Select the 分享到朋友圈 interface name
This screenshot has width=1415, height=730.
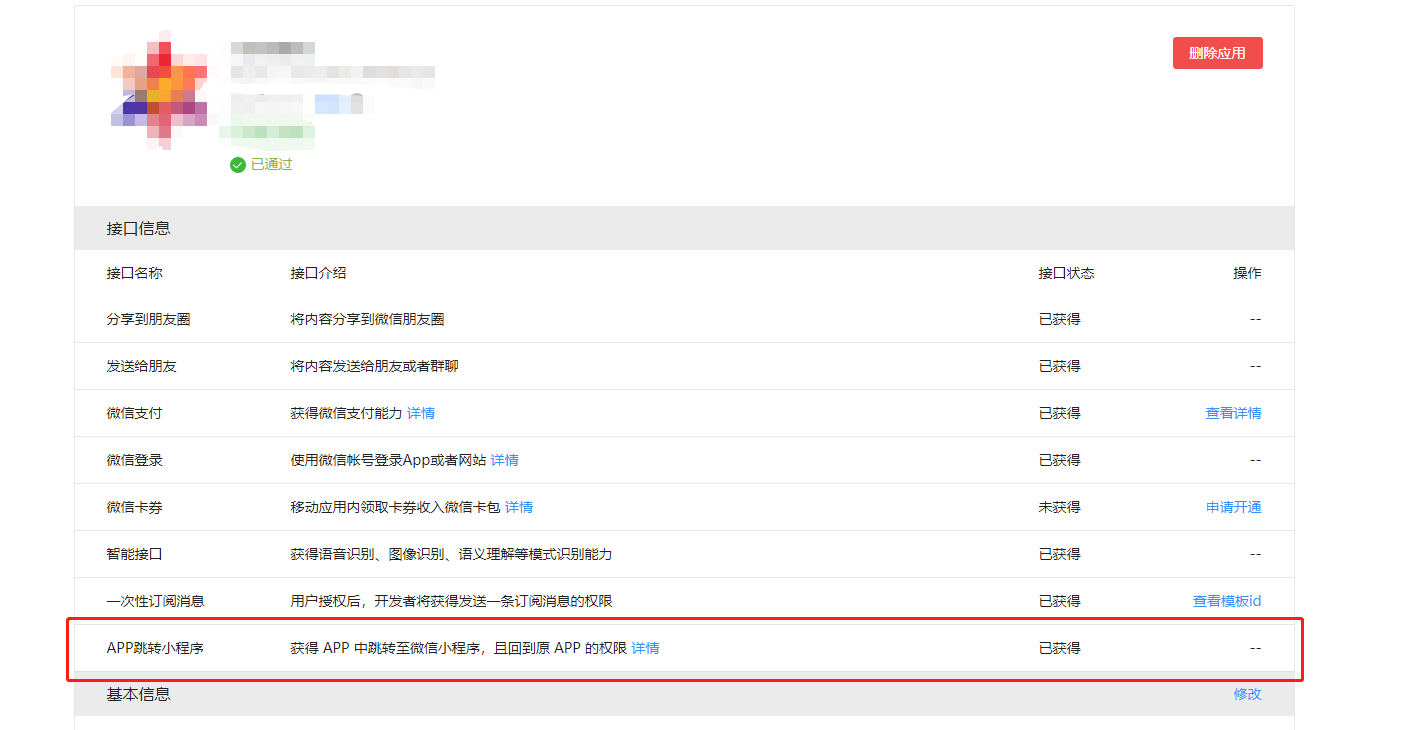pos(149,319)
